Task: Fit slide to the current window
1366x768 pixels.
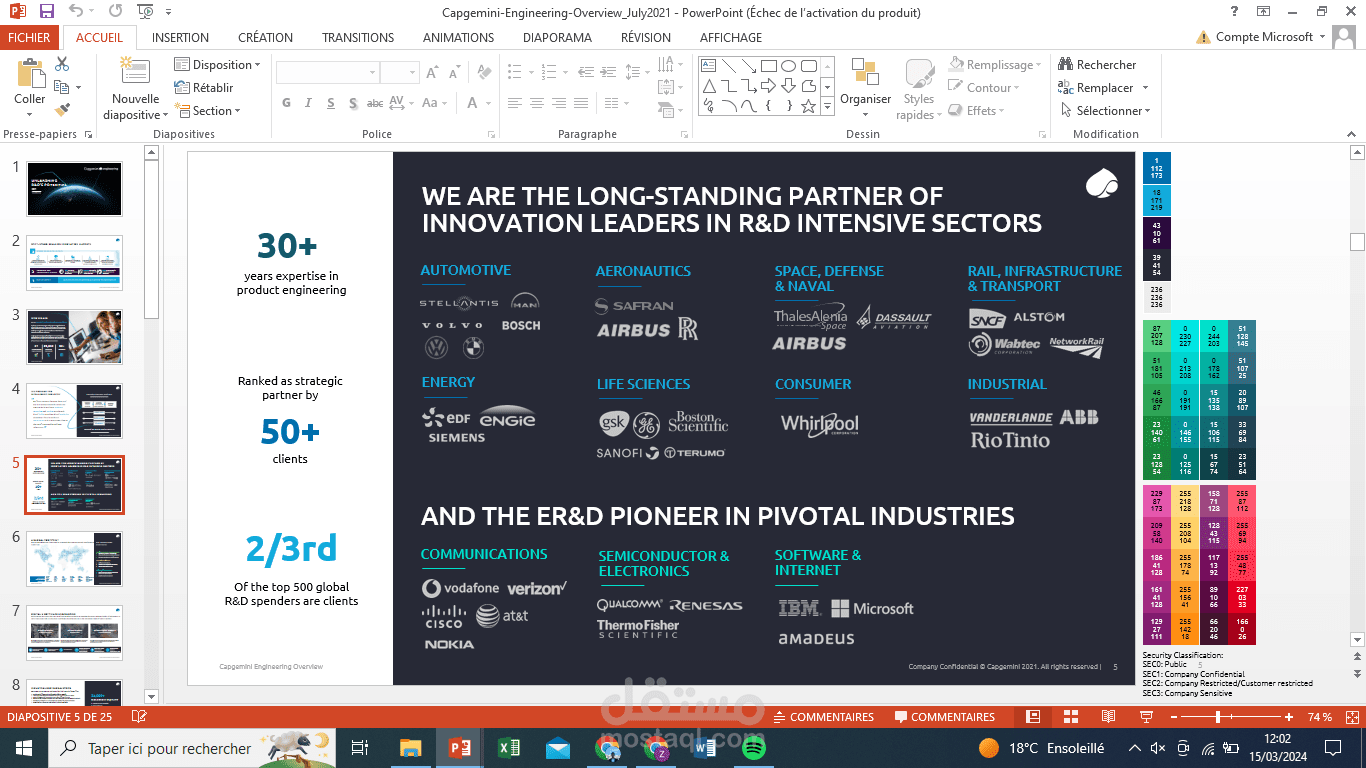Action: [x=1350, y=717]
